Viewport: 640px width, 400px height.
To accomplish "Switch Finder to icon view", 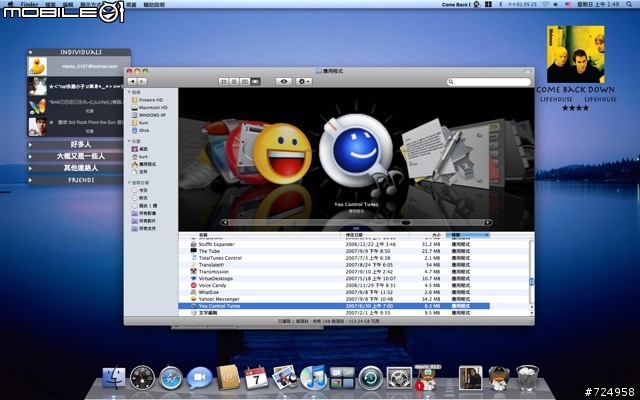I will coord(224,82).
